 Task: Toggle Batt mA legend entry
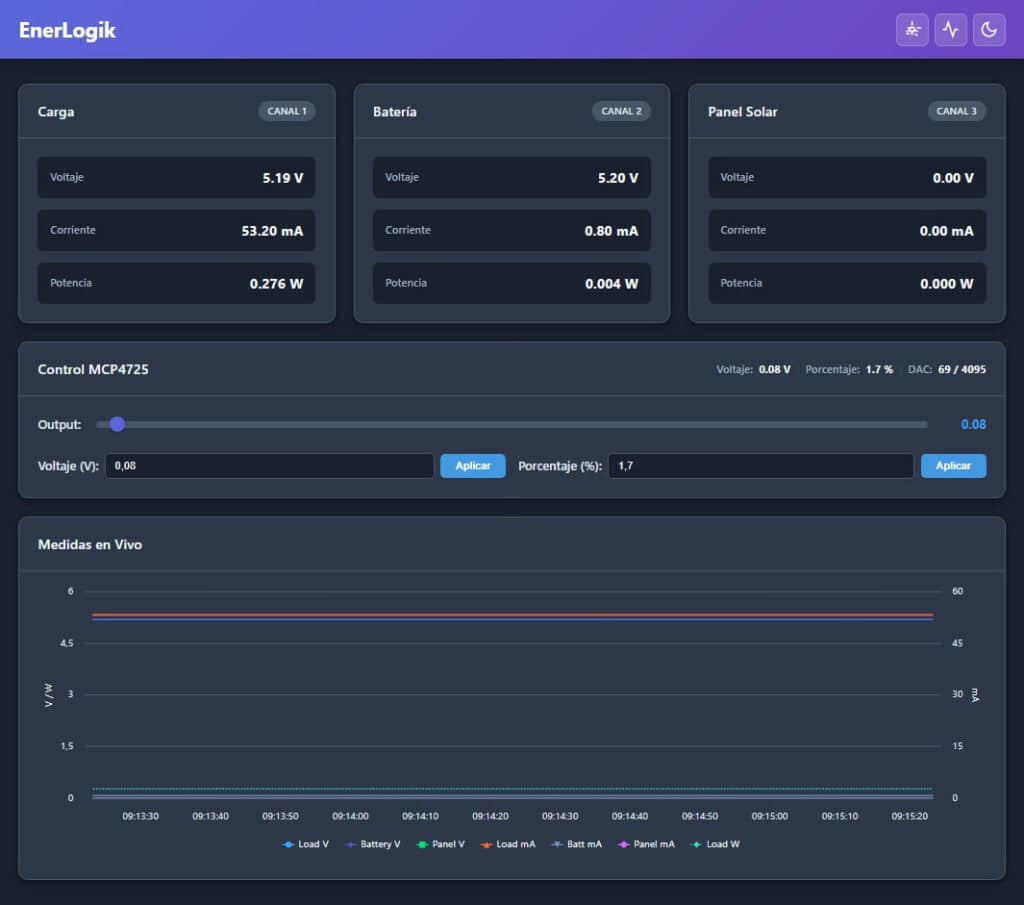tap(577, 844)
